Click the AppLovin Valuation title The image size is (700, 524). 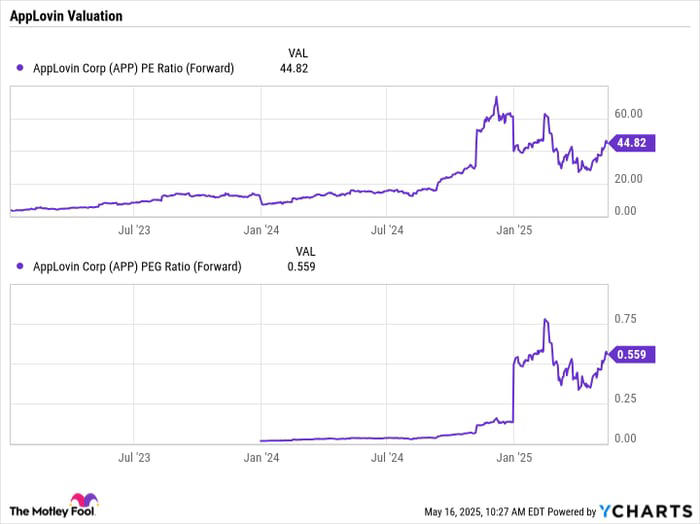[66, 16]
